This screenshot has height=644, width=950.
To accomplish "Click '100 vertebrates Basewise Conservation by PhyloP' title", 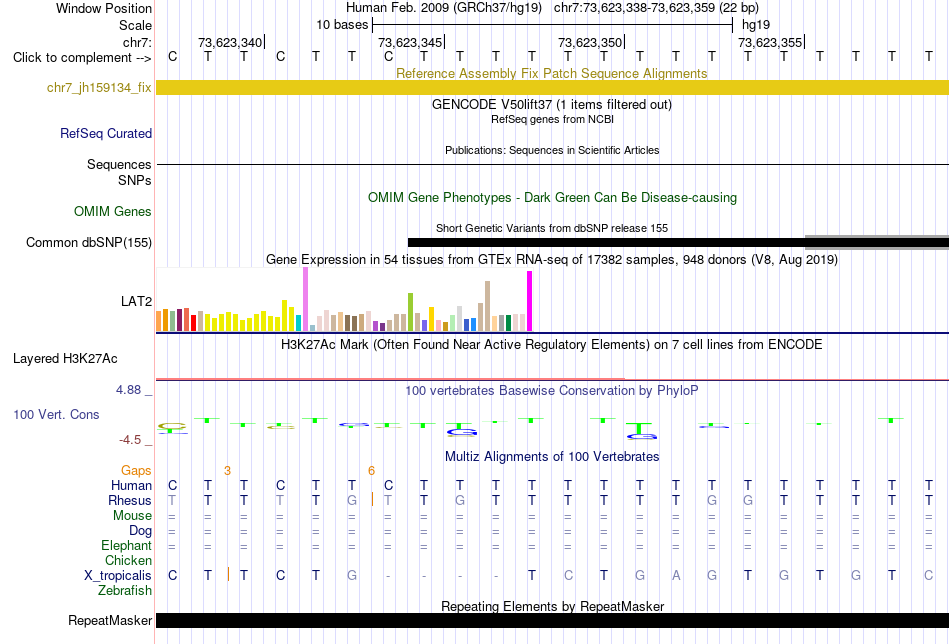I will (552, 391).
